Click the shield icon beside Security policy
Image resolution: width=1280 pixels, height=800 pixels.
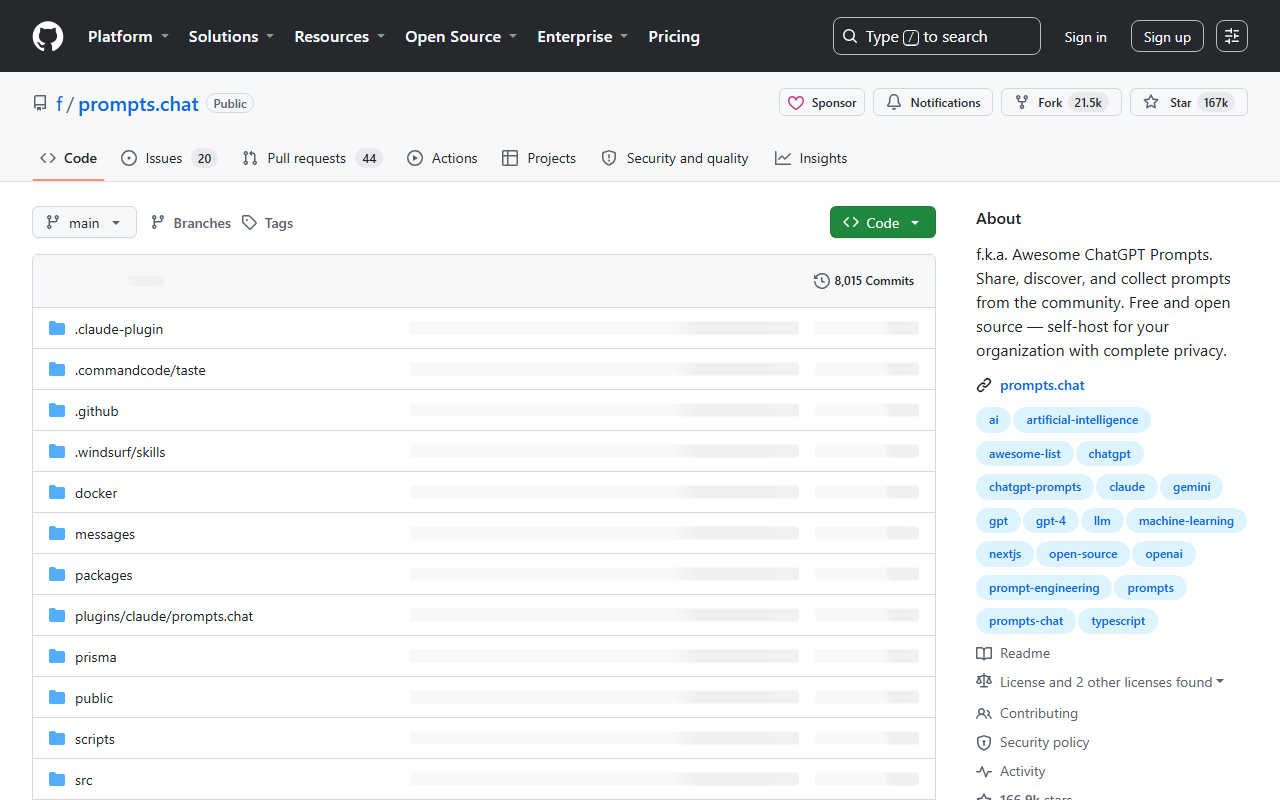coord(984,743)
